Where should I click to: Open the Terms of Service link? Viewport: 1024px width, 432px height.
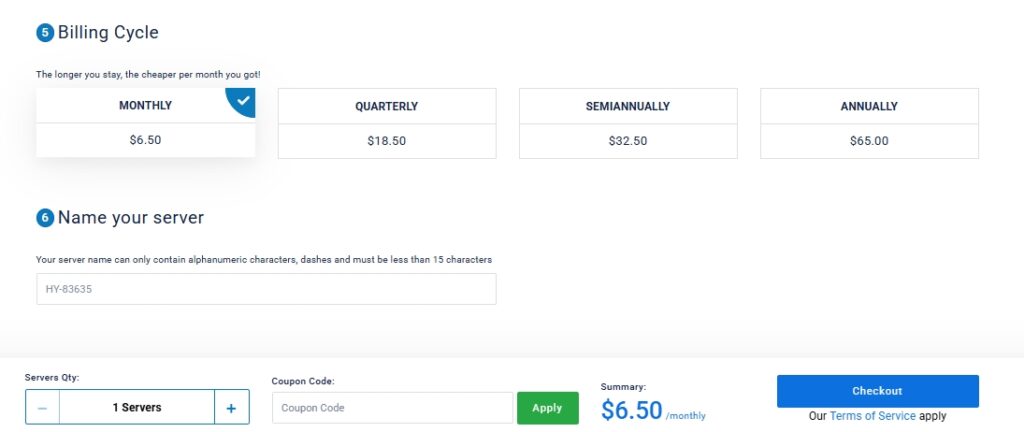(872, 416)
